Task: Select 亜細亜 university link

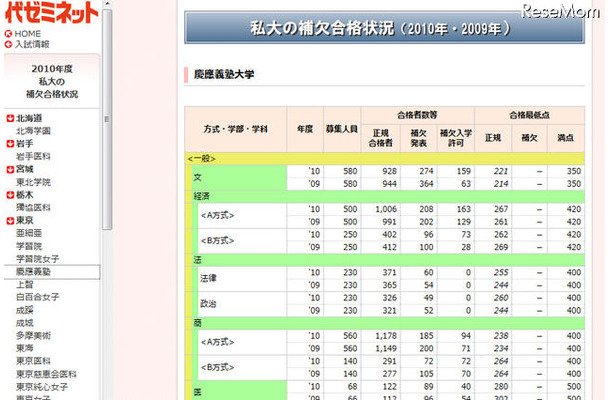Action: (x=29, y=233)
